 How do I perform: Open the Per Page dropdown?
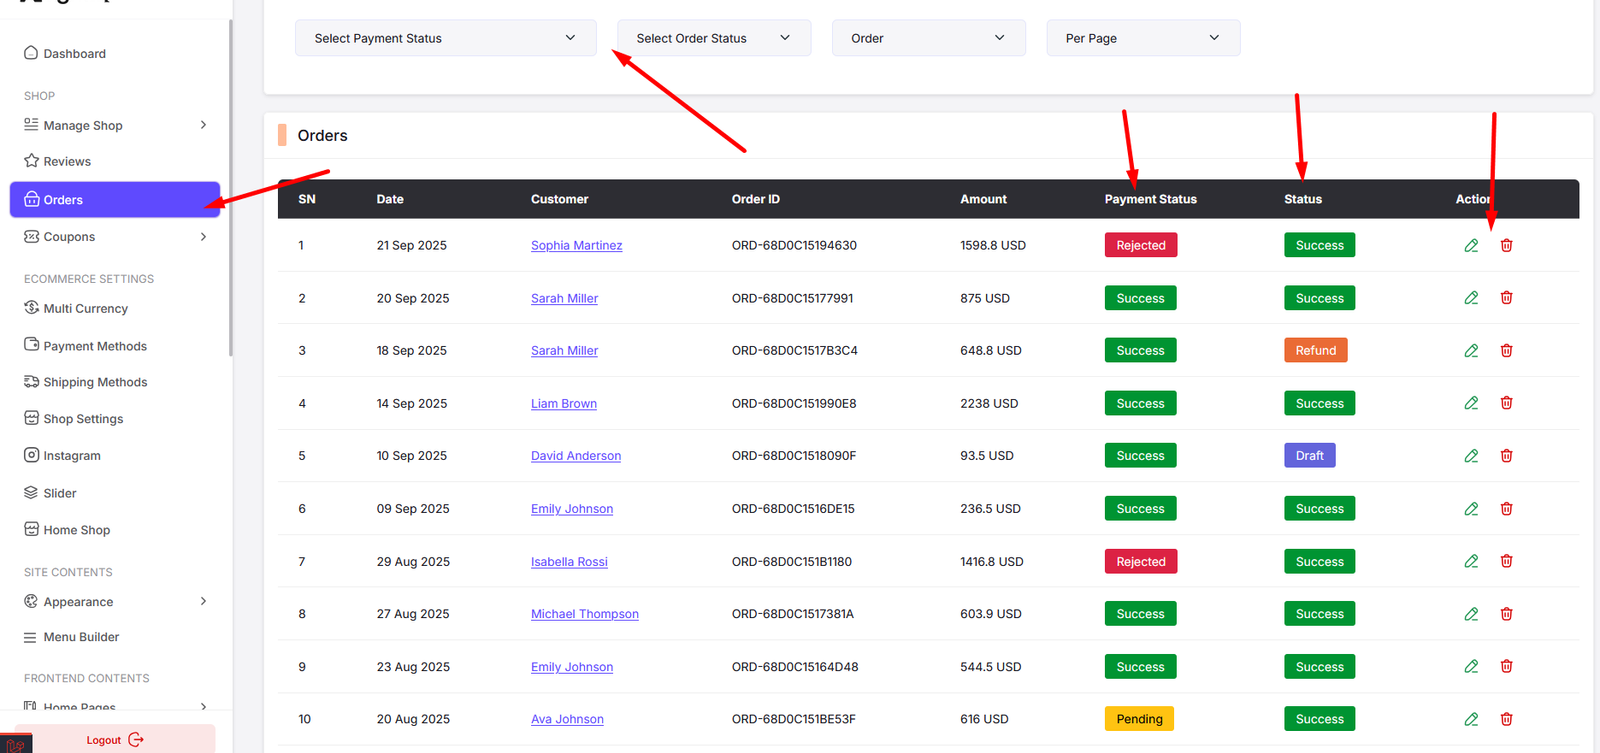click(x=1142, y=38)
